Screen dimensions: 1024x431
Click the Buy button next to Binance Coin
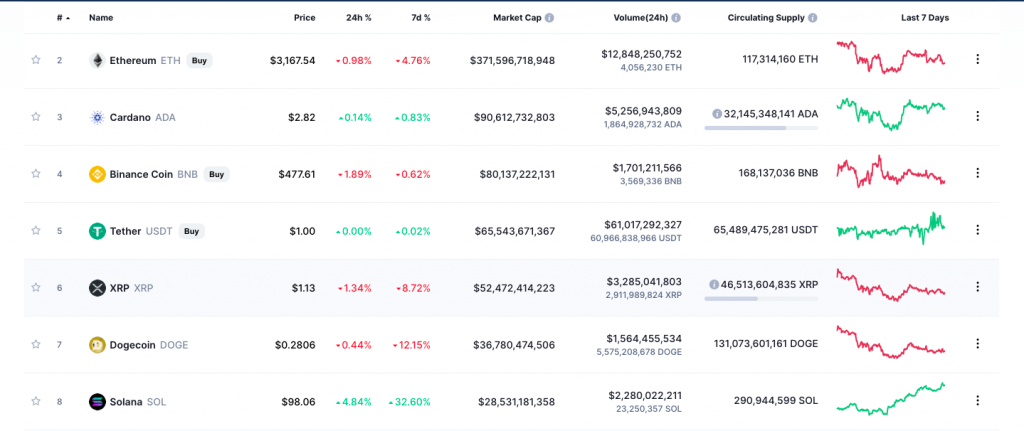217,174
